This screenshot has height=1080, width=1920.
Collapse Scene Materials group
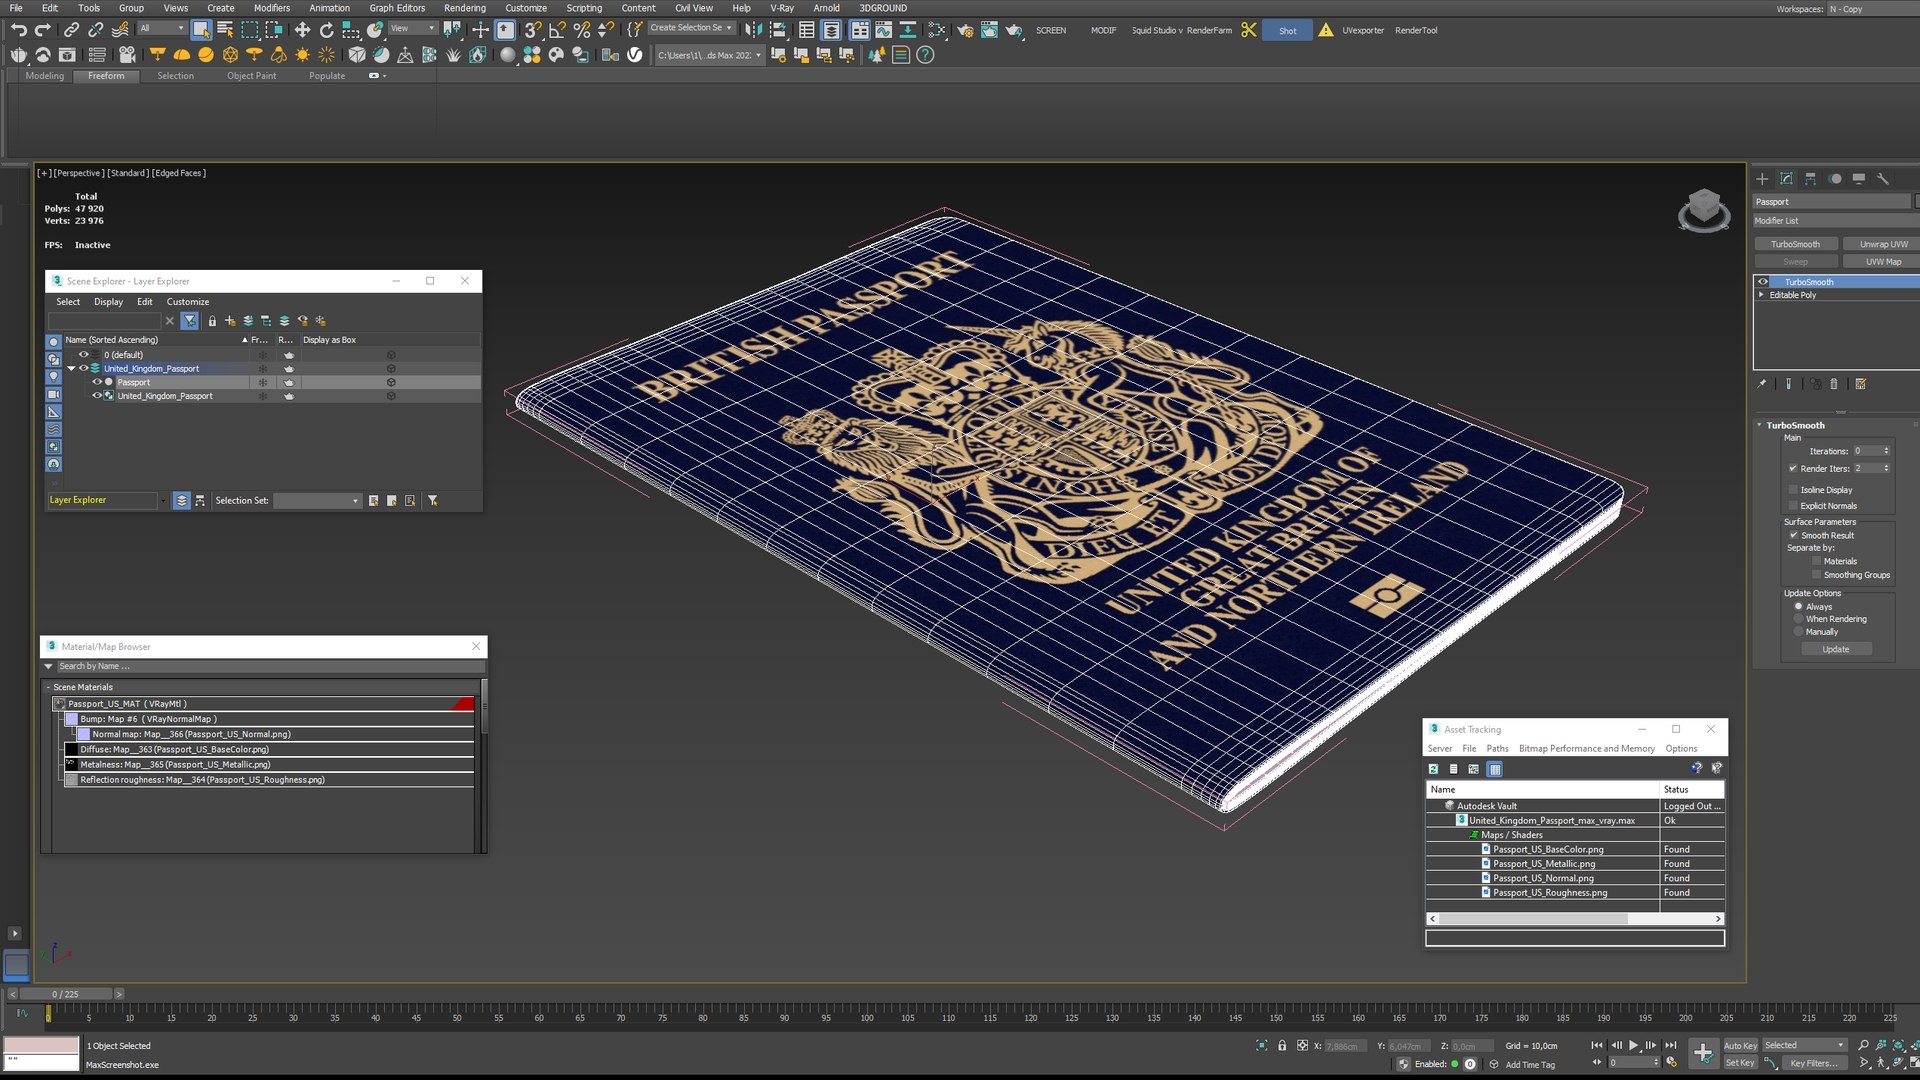(x=47, y=687)
